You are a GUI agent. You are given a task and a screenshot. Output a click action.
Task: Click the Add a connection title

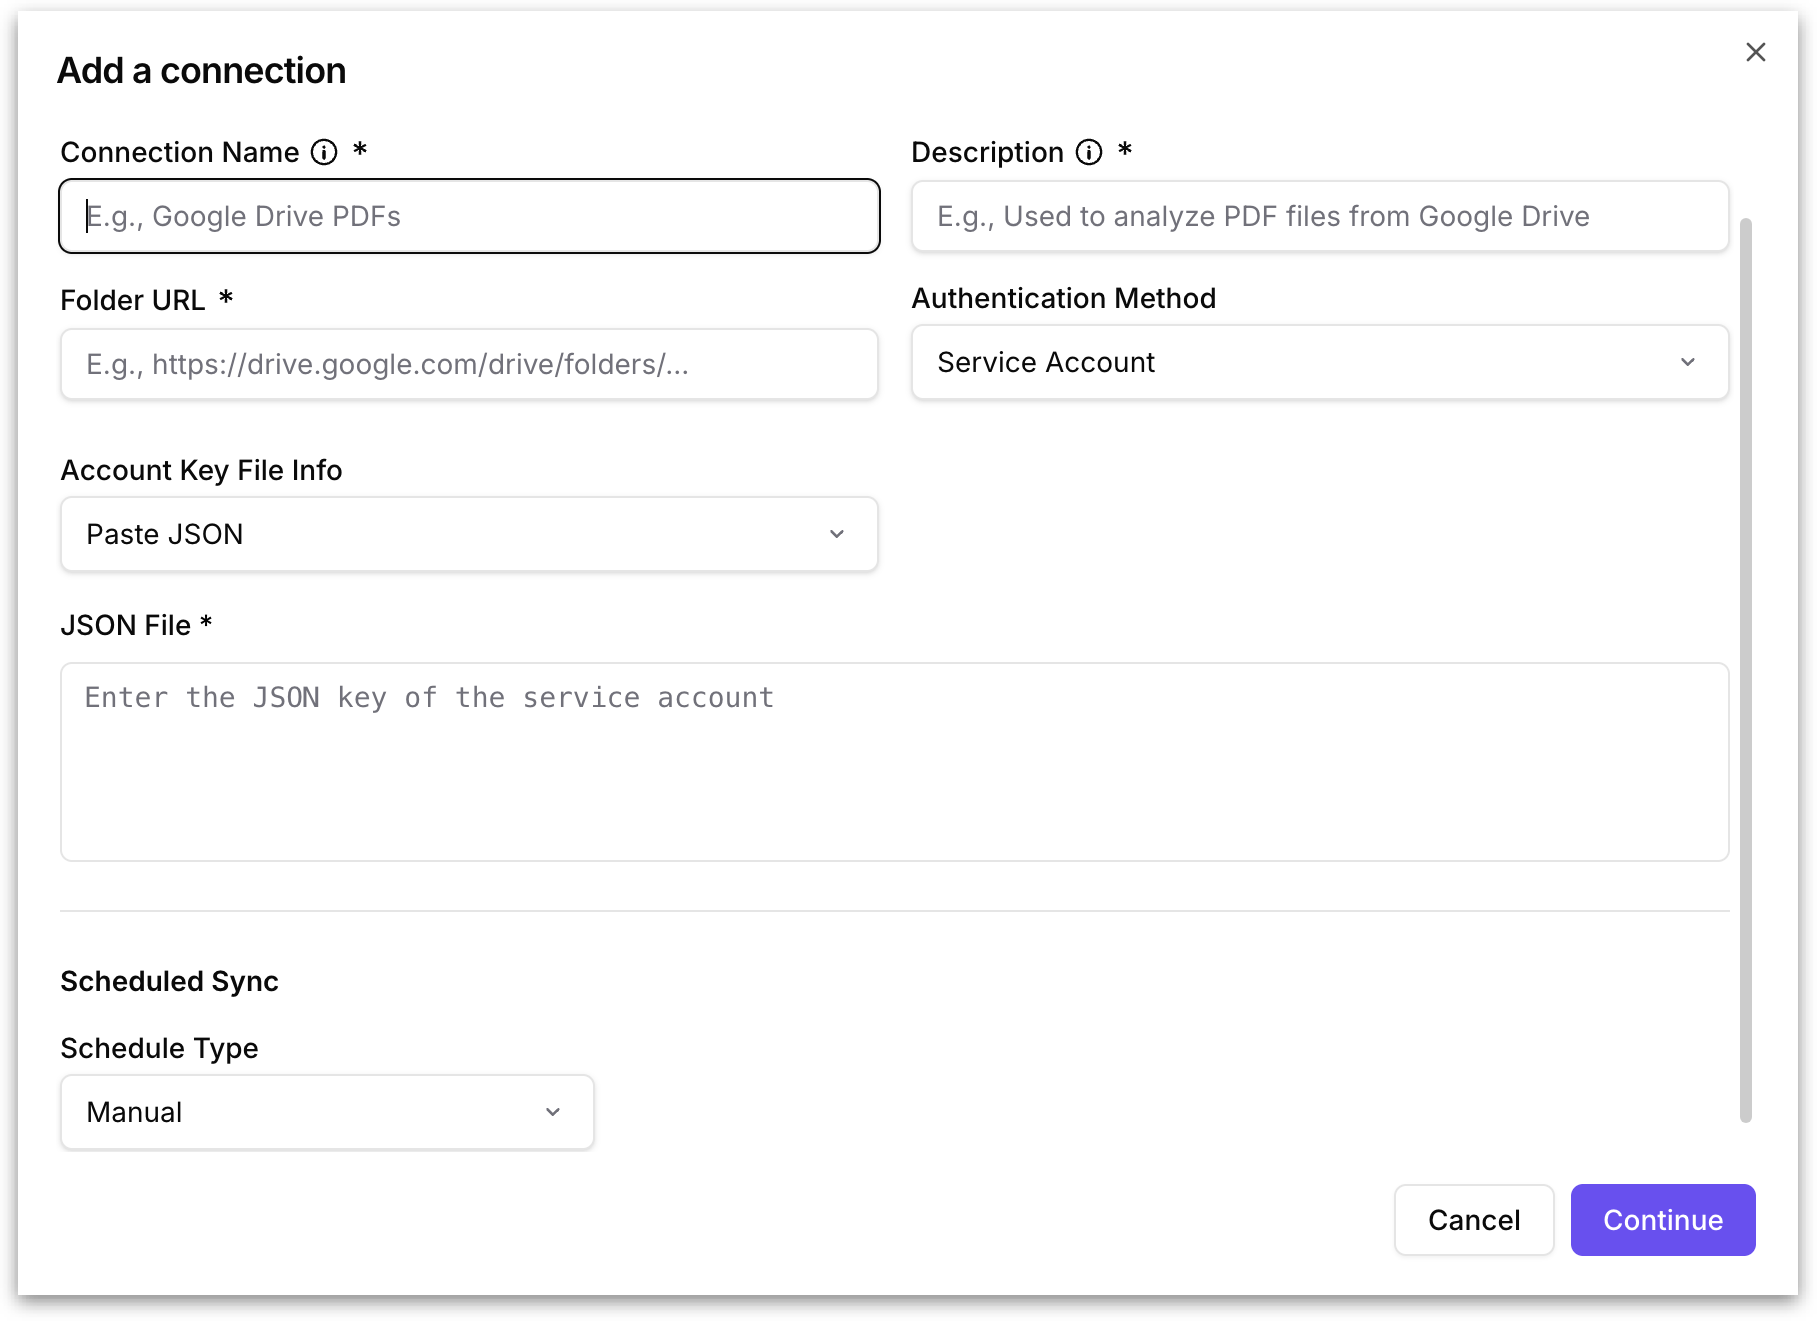click(201, 71)
